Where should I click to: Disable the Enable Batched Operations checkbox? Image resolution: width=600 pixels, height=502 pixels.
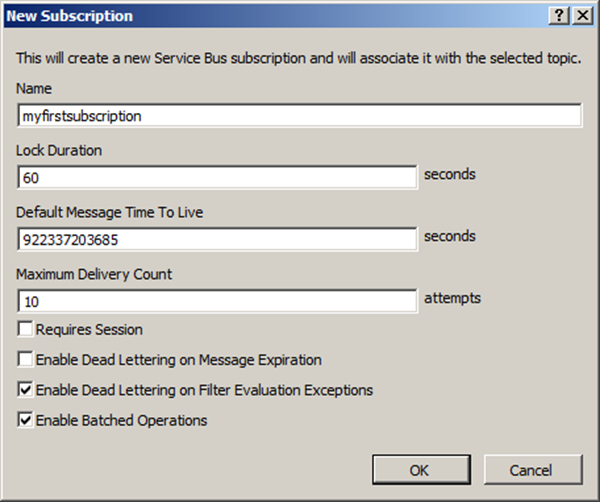click(x=25, y=421)
